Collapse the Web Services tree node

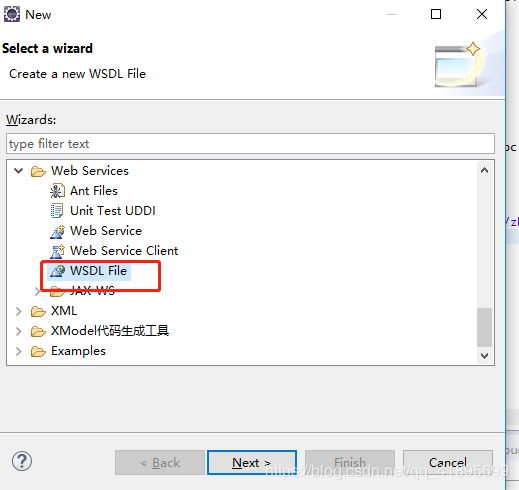click(19, 171)
